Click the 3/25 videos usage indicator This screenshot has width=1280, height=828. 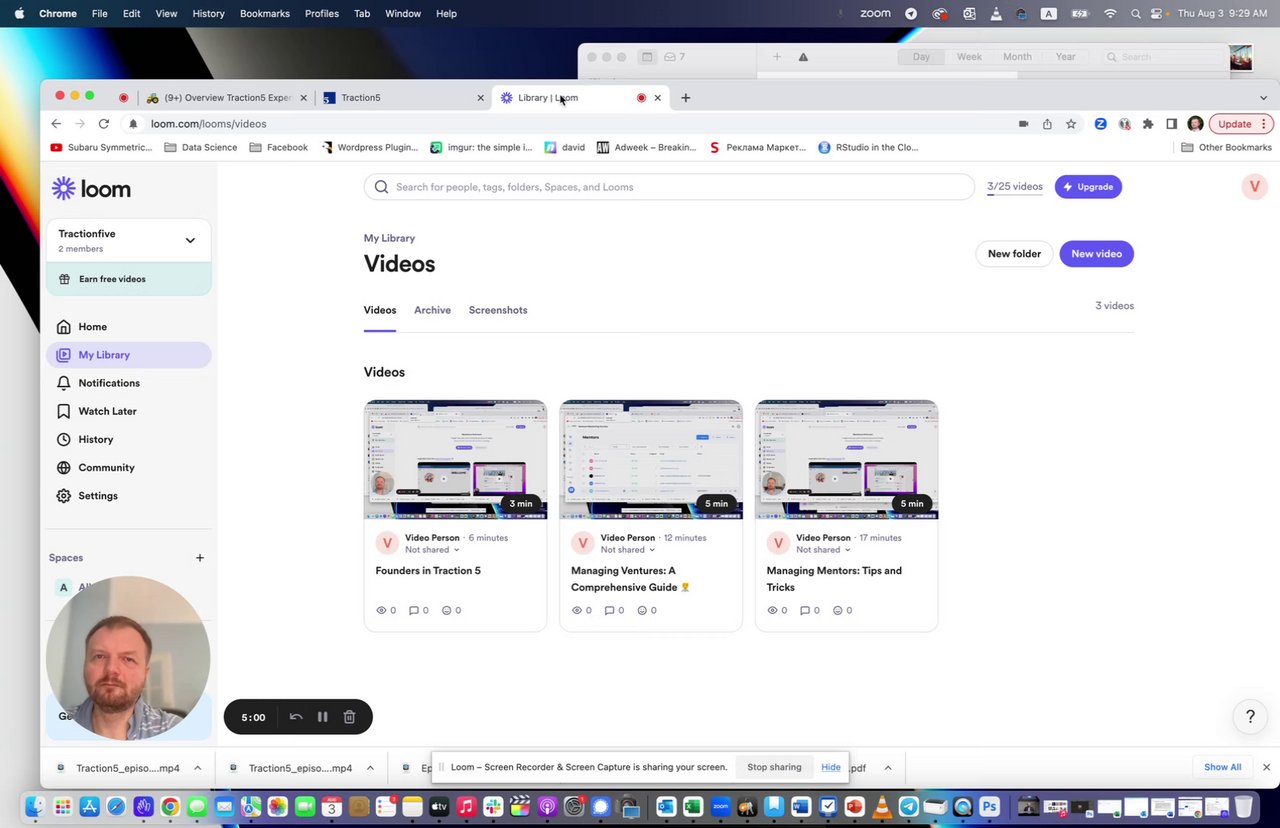click(1014, 187)
